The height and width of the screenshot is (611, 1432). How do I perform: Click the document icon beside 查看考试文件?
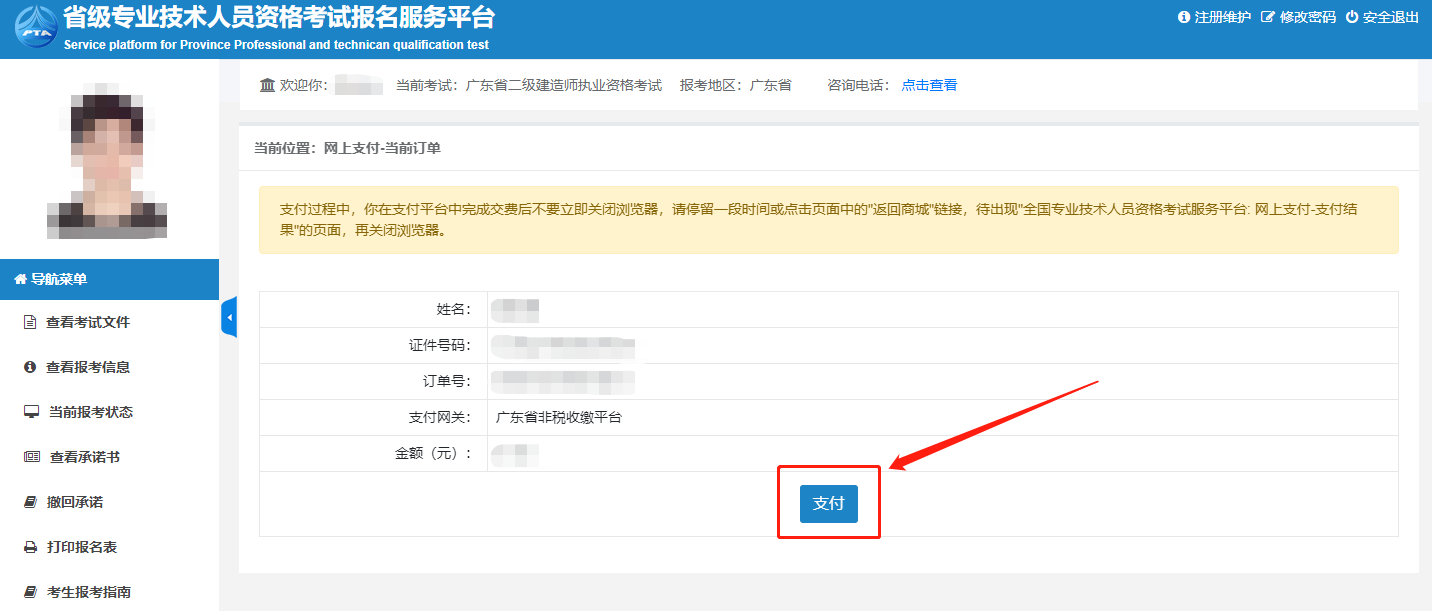tap(30, 322)
